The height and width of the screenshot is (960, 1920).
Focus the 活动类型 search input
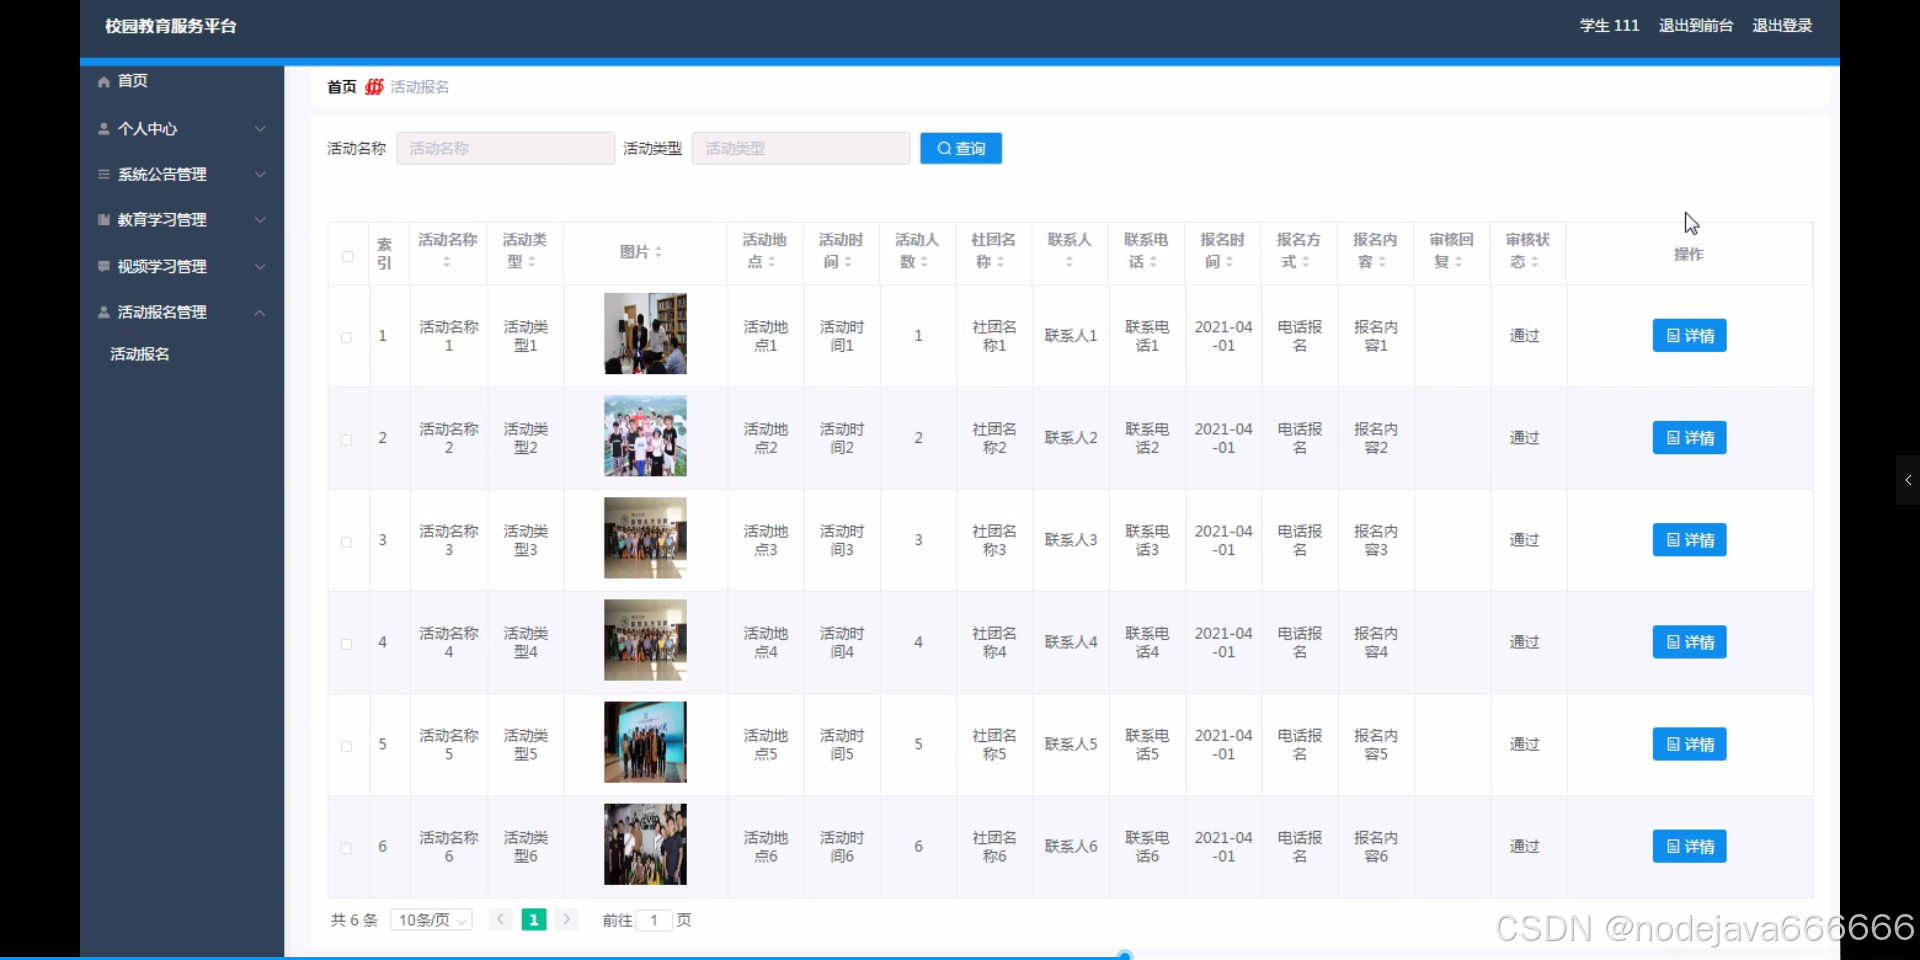801,148
